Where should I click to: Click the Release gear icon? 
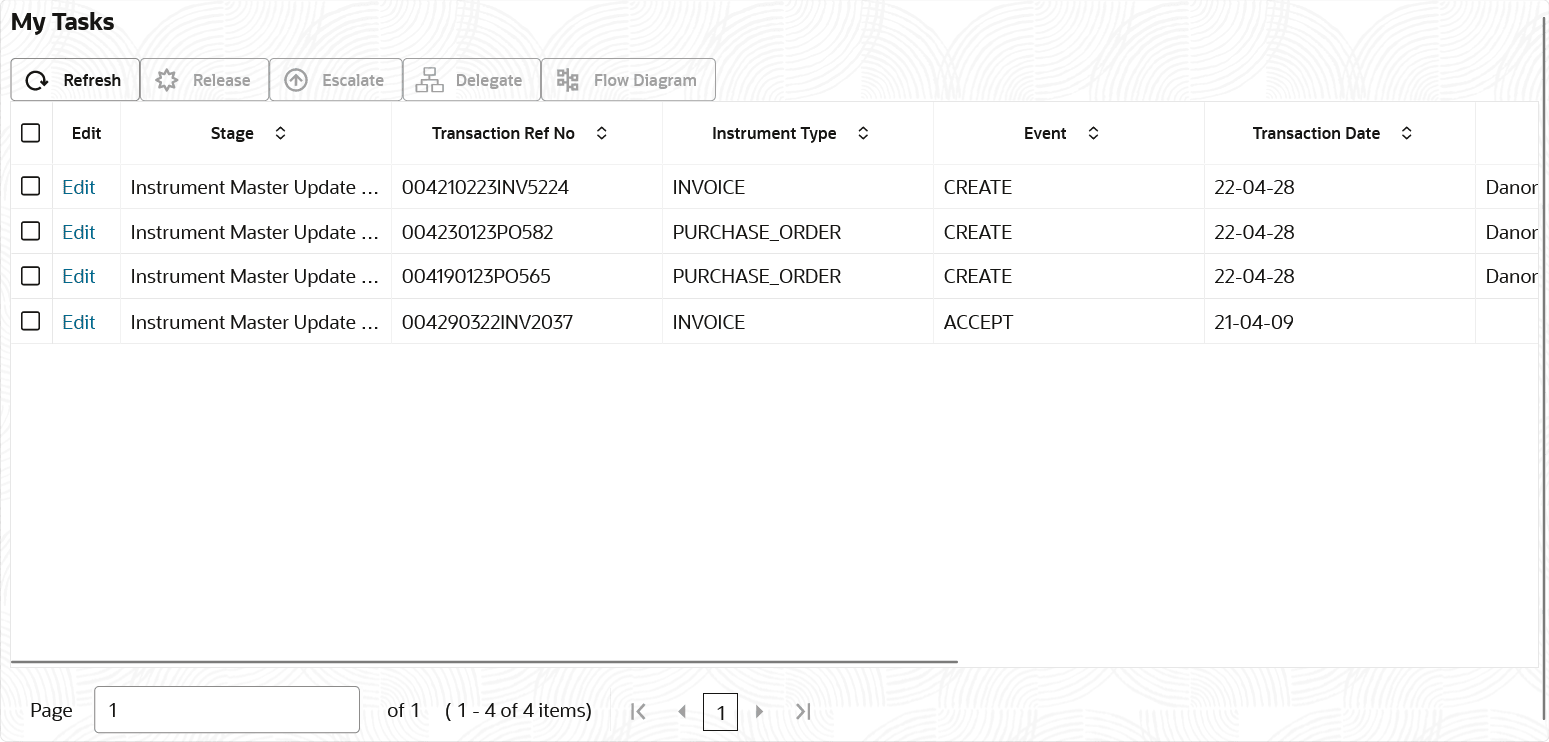167,81
